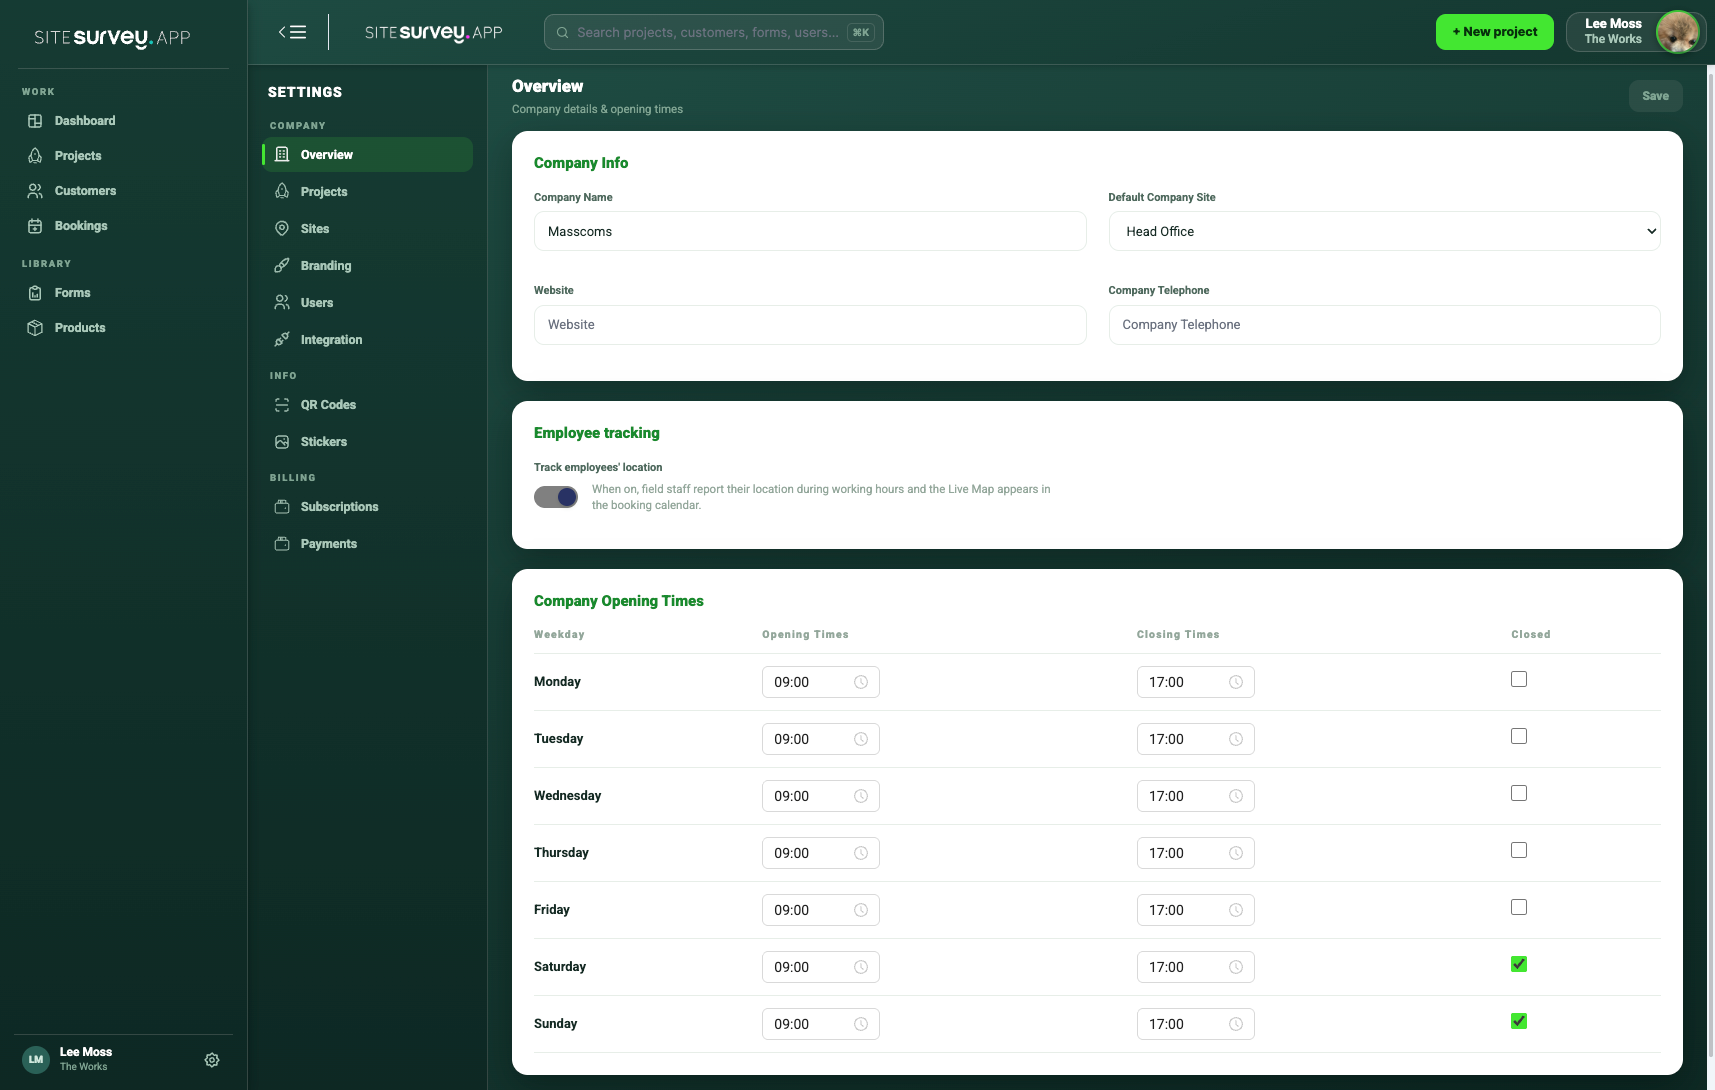
Task: Click the Sites map pin icon
Action: (x=282, y=229)
